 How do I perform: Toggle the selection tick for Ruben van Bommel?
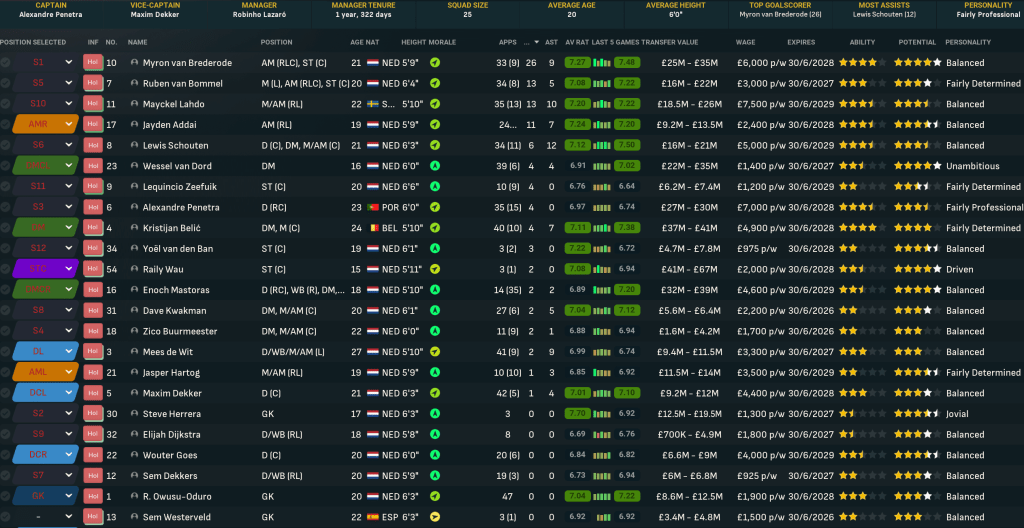7,83
